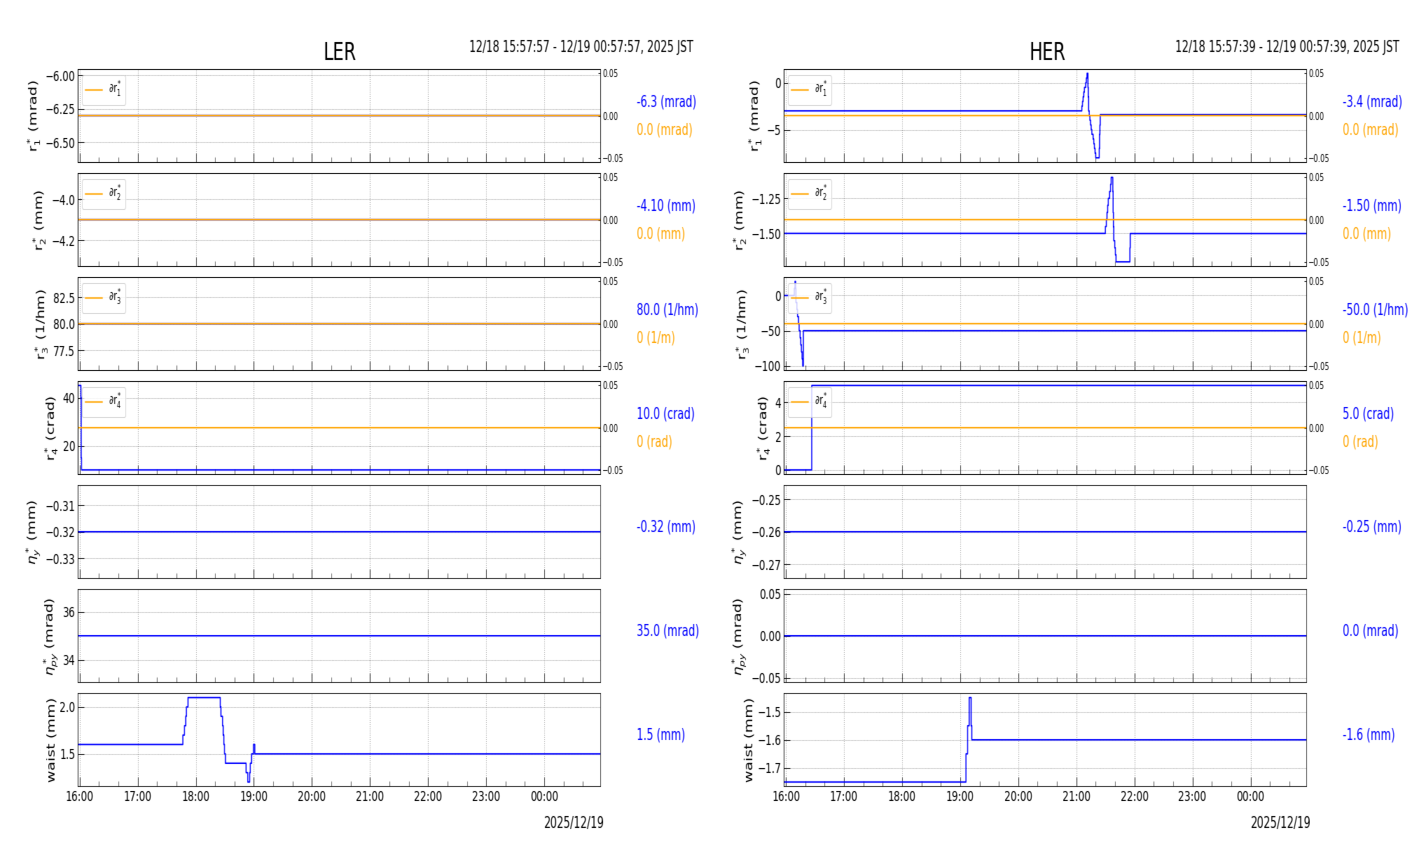This screenshot has height=864, width=1412.
Task: Click the LER value 35.0 (mrad)
Action: 667,631
